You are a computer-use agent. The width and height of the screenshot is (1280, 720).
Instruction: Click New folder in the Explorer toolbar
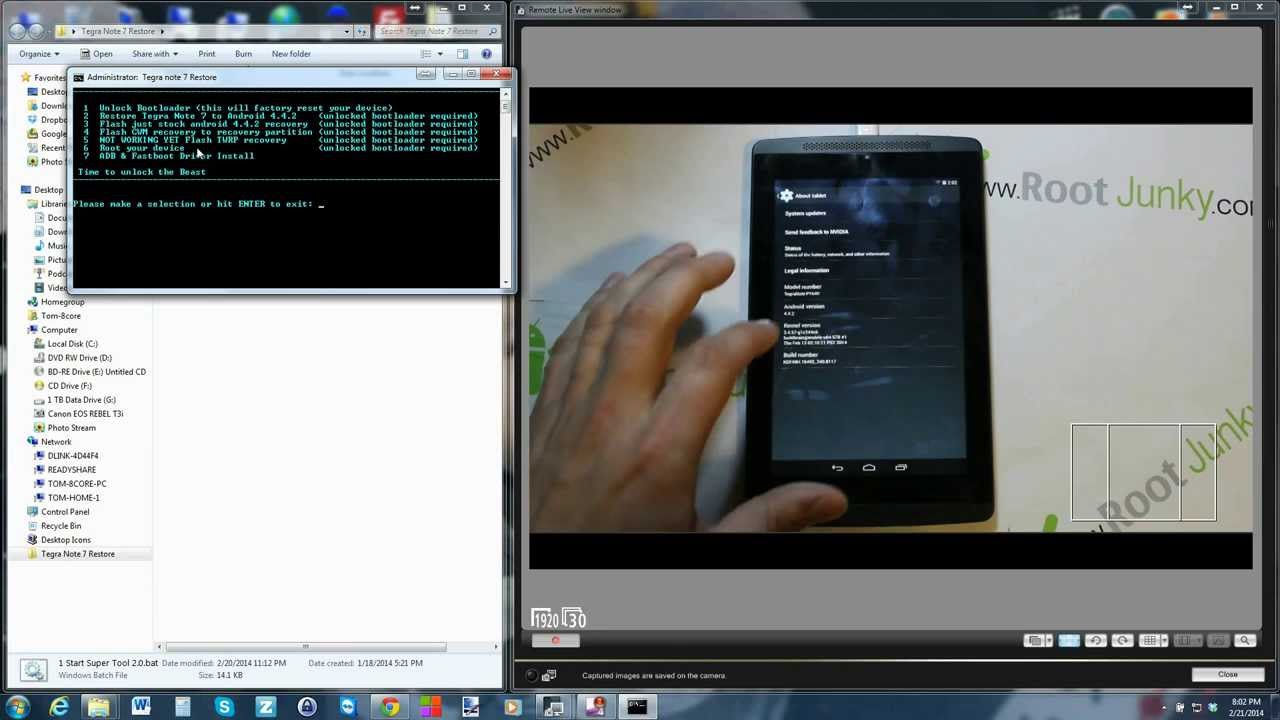[x=291, y=54]
